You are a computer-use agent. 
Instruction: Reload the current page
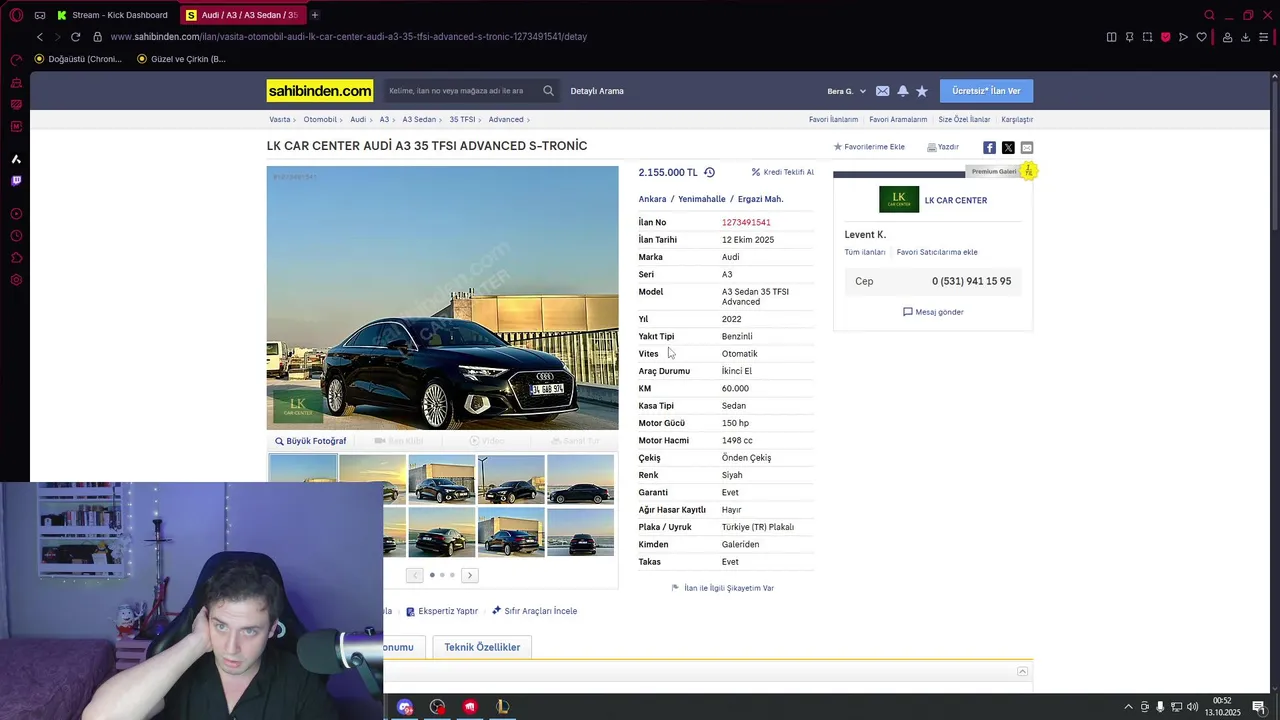tap(75, 37)
